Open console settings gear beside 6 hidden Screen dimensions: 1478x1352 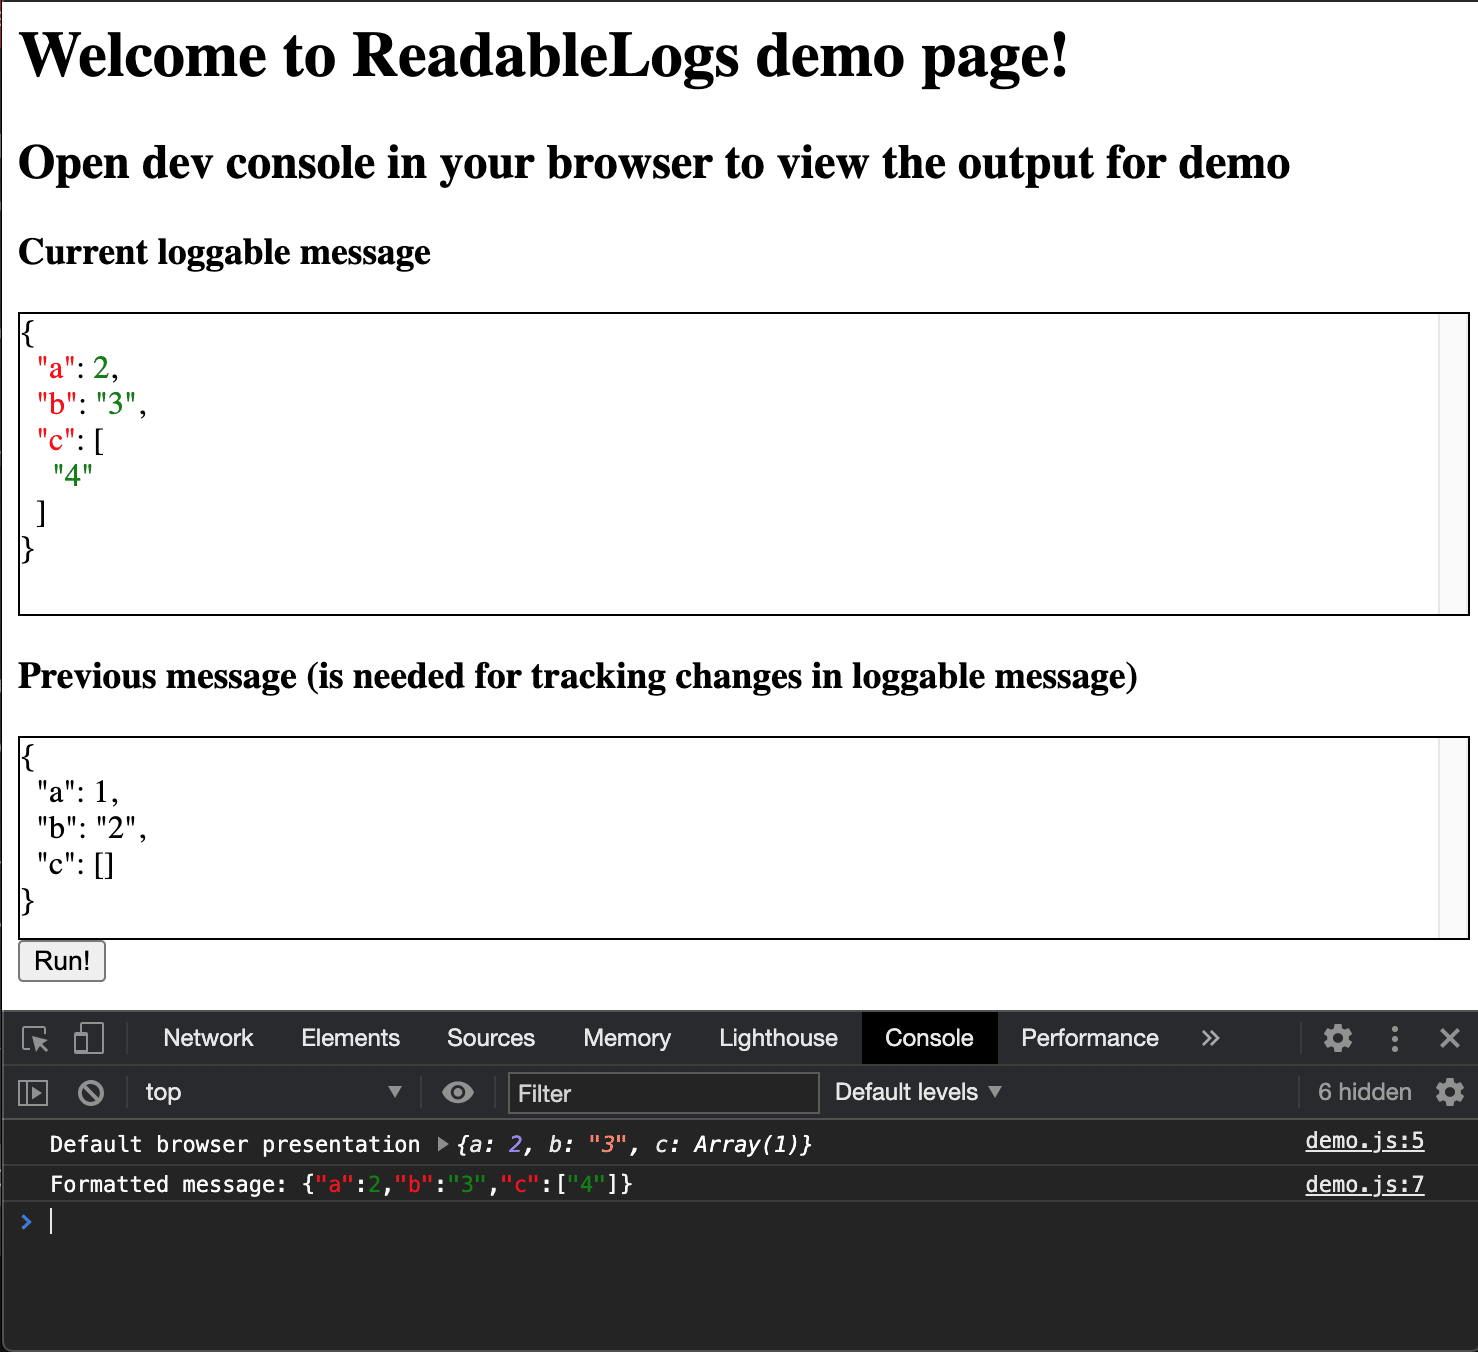[x=1449, y=1092]
